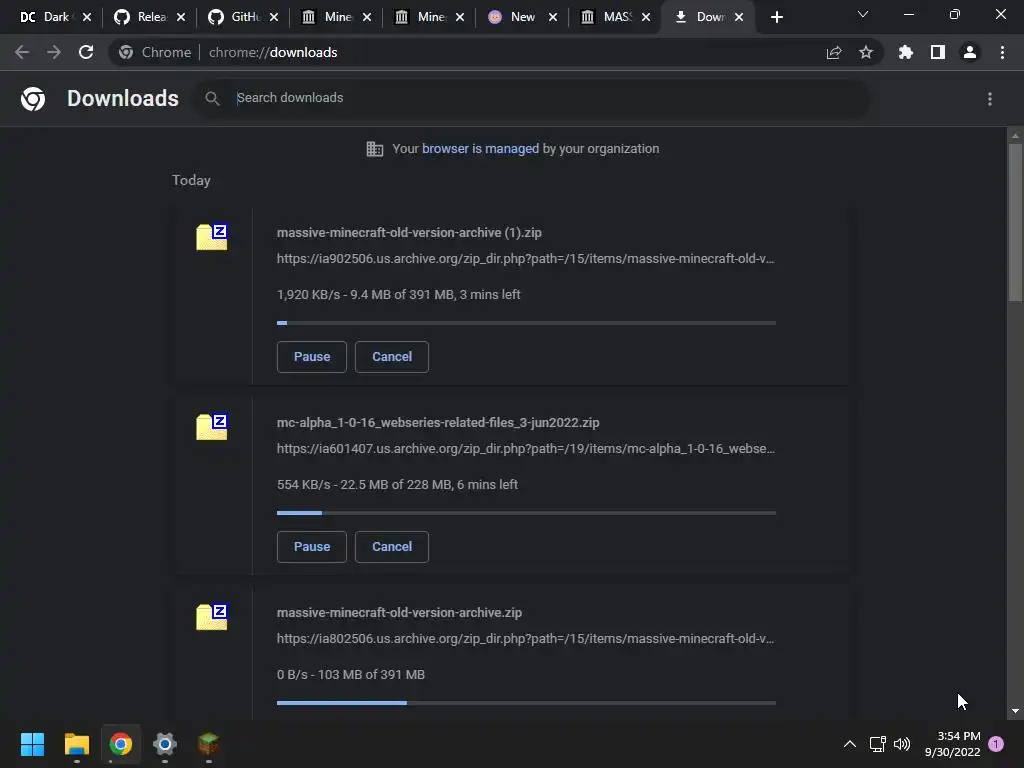Open the network status tray icon
The height and width of the screenshot is (768, 1024).
pos(877,744)
